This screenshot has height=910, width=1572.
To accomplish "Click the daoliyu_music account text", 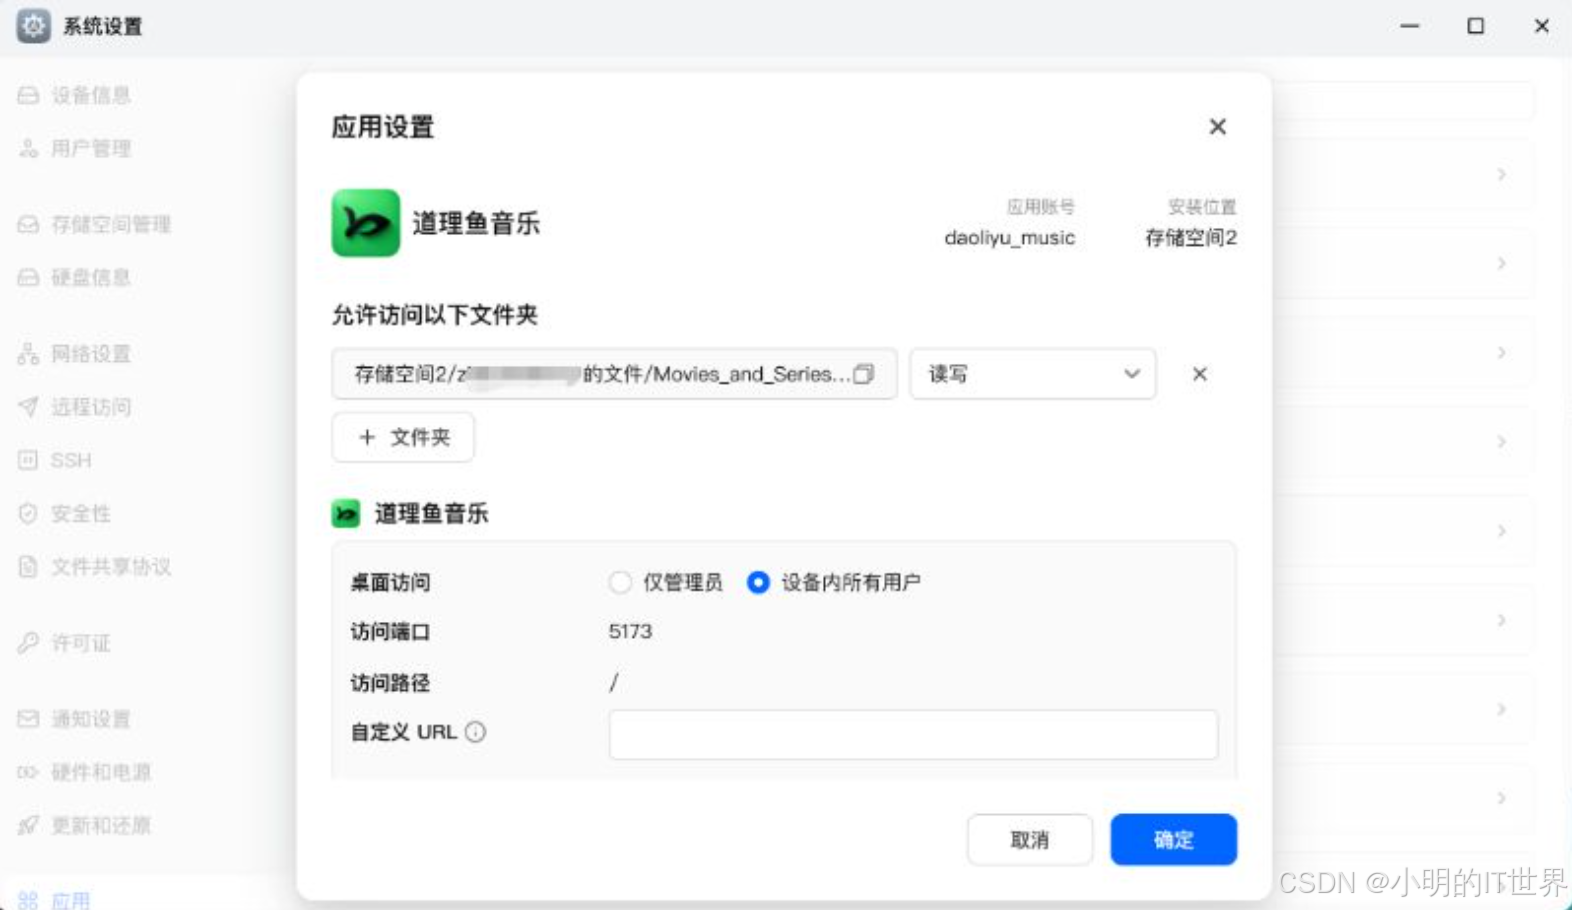I will (1009, 238).
